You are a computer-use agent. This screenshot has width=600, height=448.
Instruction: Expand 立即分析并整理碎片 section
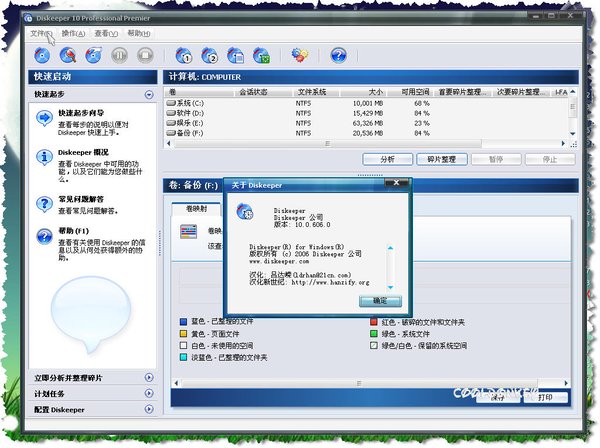tap(149, 378)
